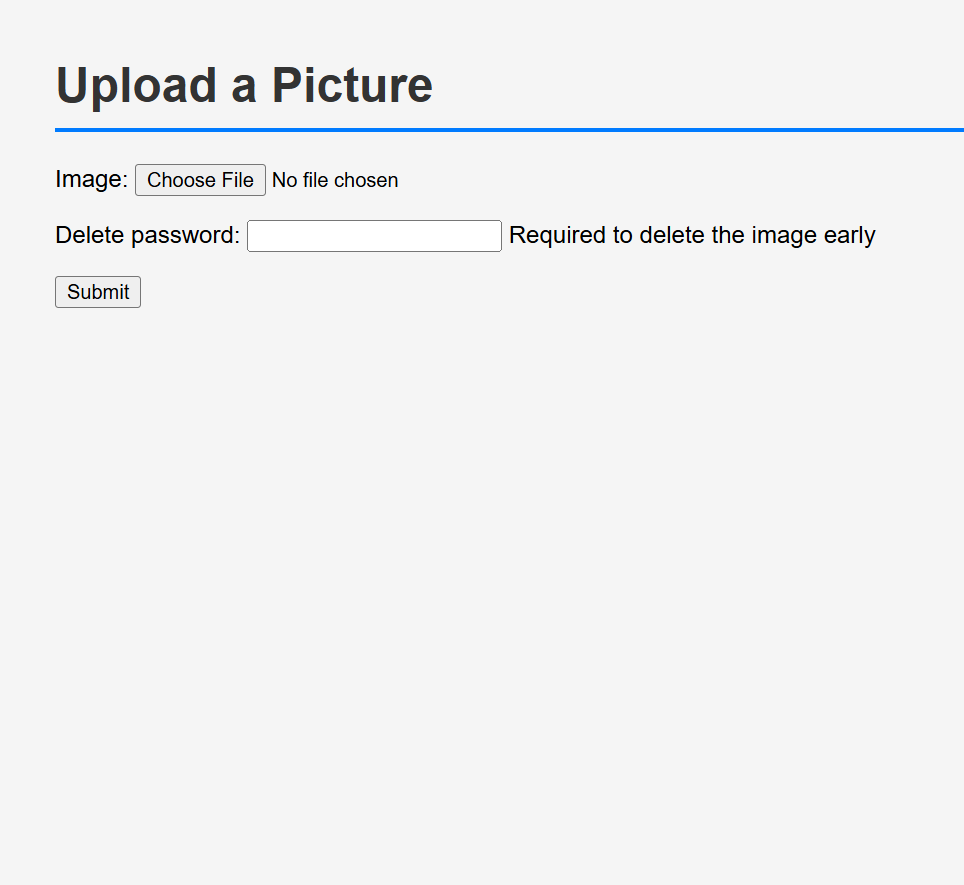Screen dimensions: 964x885
Task: Place cursor in the password text box
Action: (x=374, y=236)
